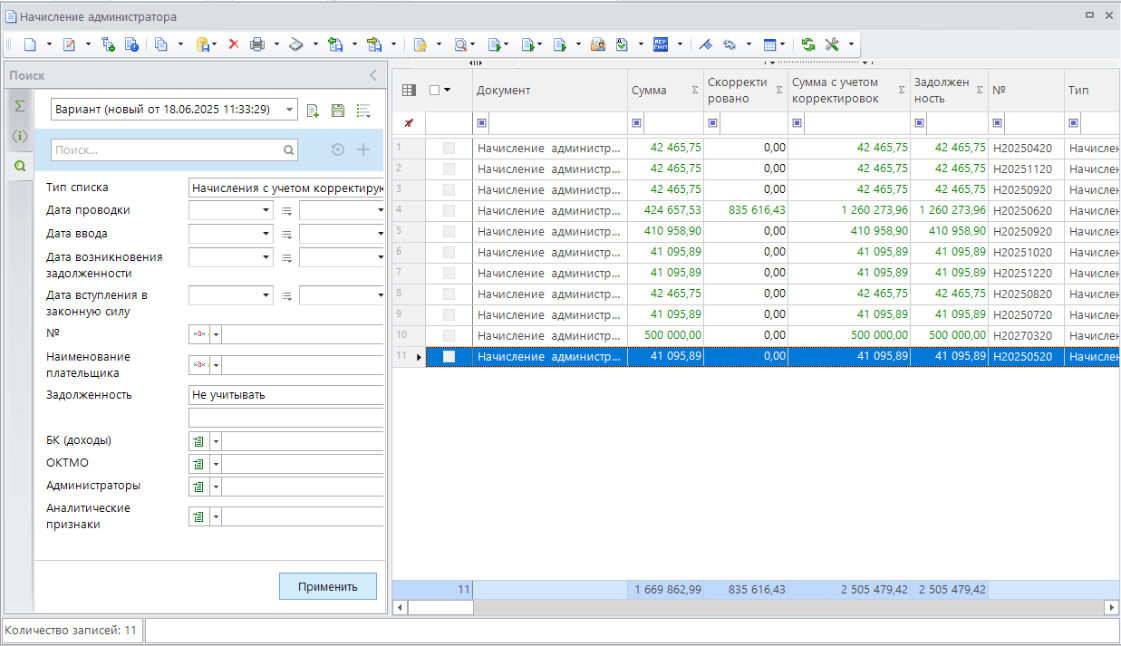The width and height of the screenshot is (1121, 646).
Task: Open the info side tab icon
Action: pyautogui.click(x=19, y=136)
